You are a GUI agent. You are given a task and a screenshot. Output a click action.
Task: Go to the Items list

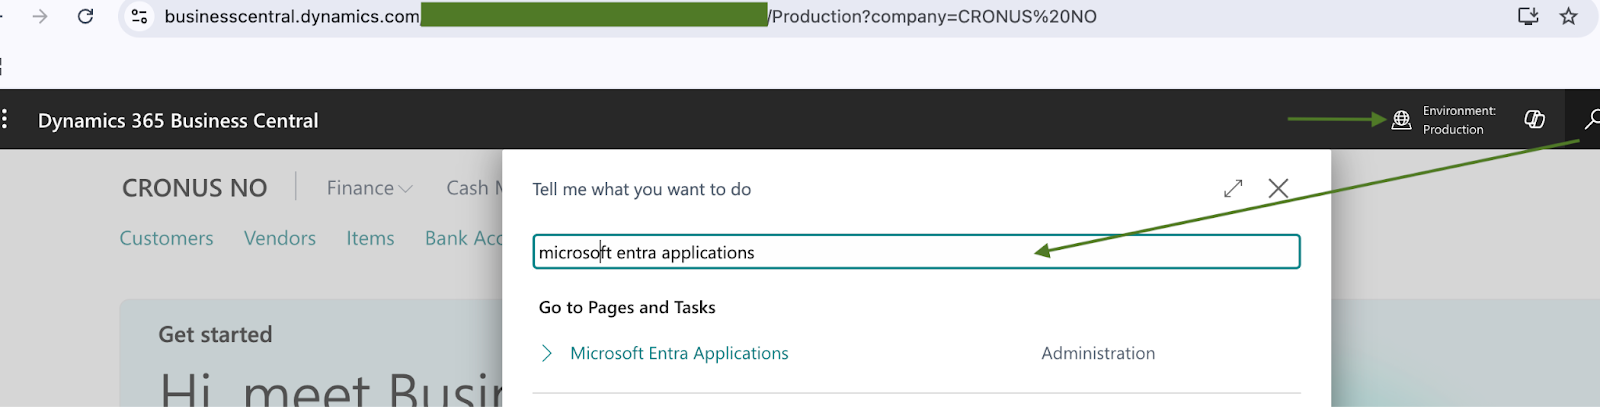coord(370,238)
